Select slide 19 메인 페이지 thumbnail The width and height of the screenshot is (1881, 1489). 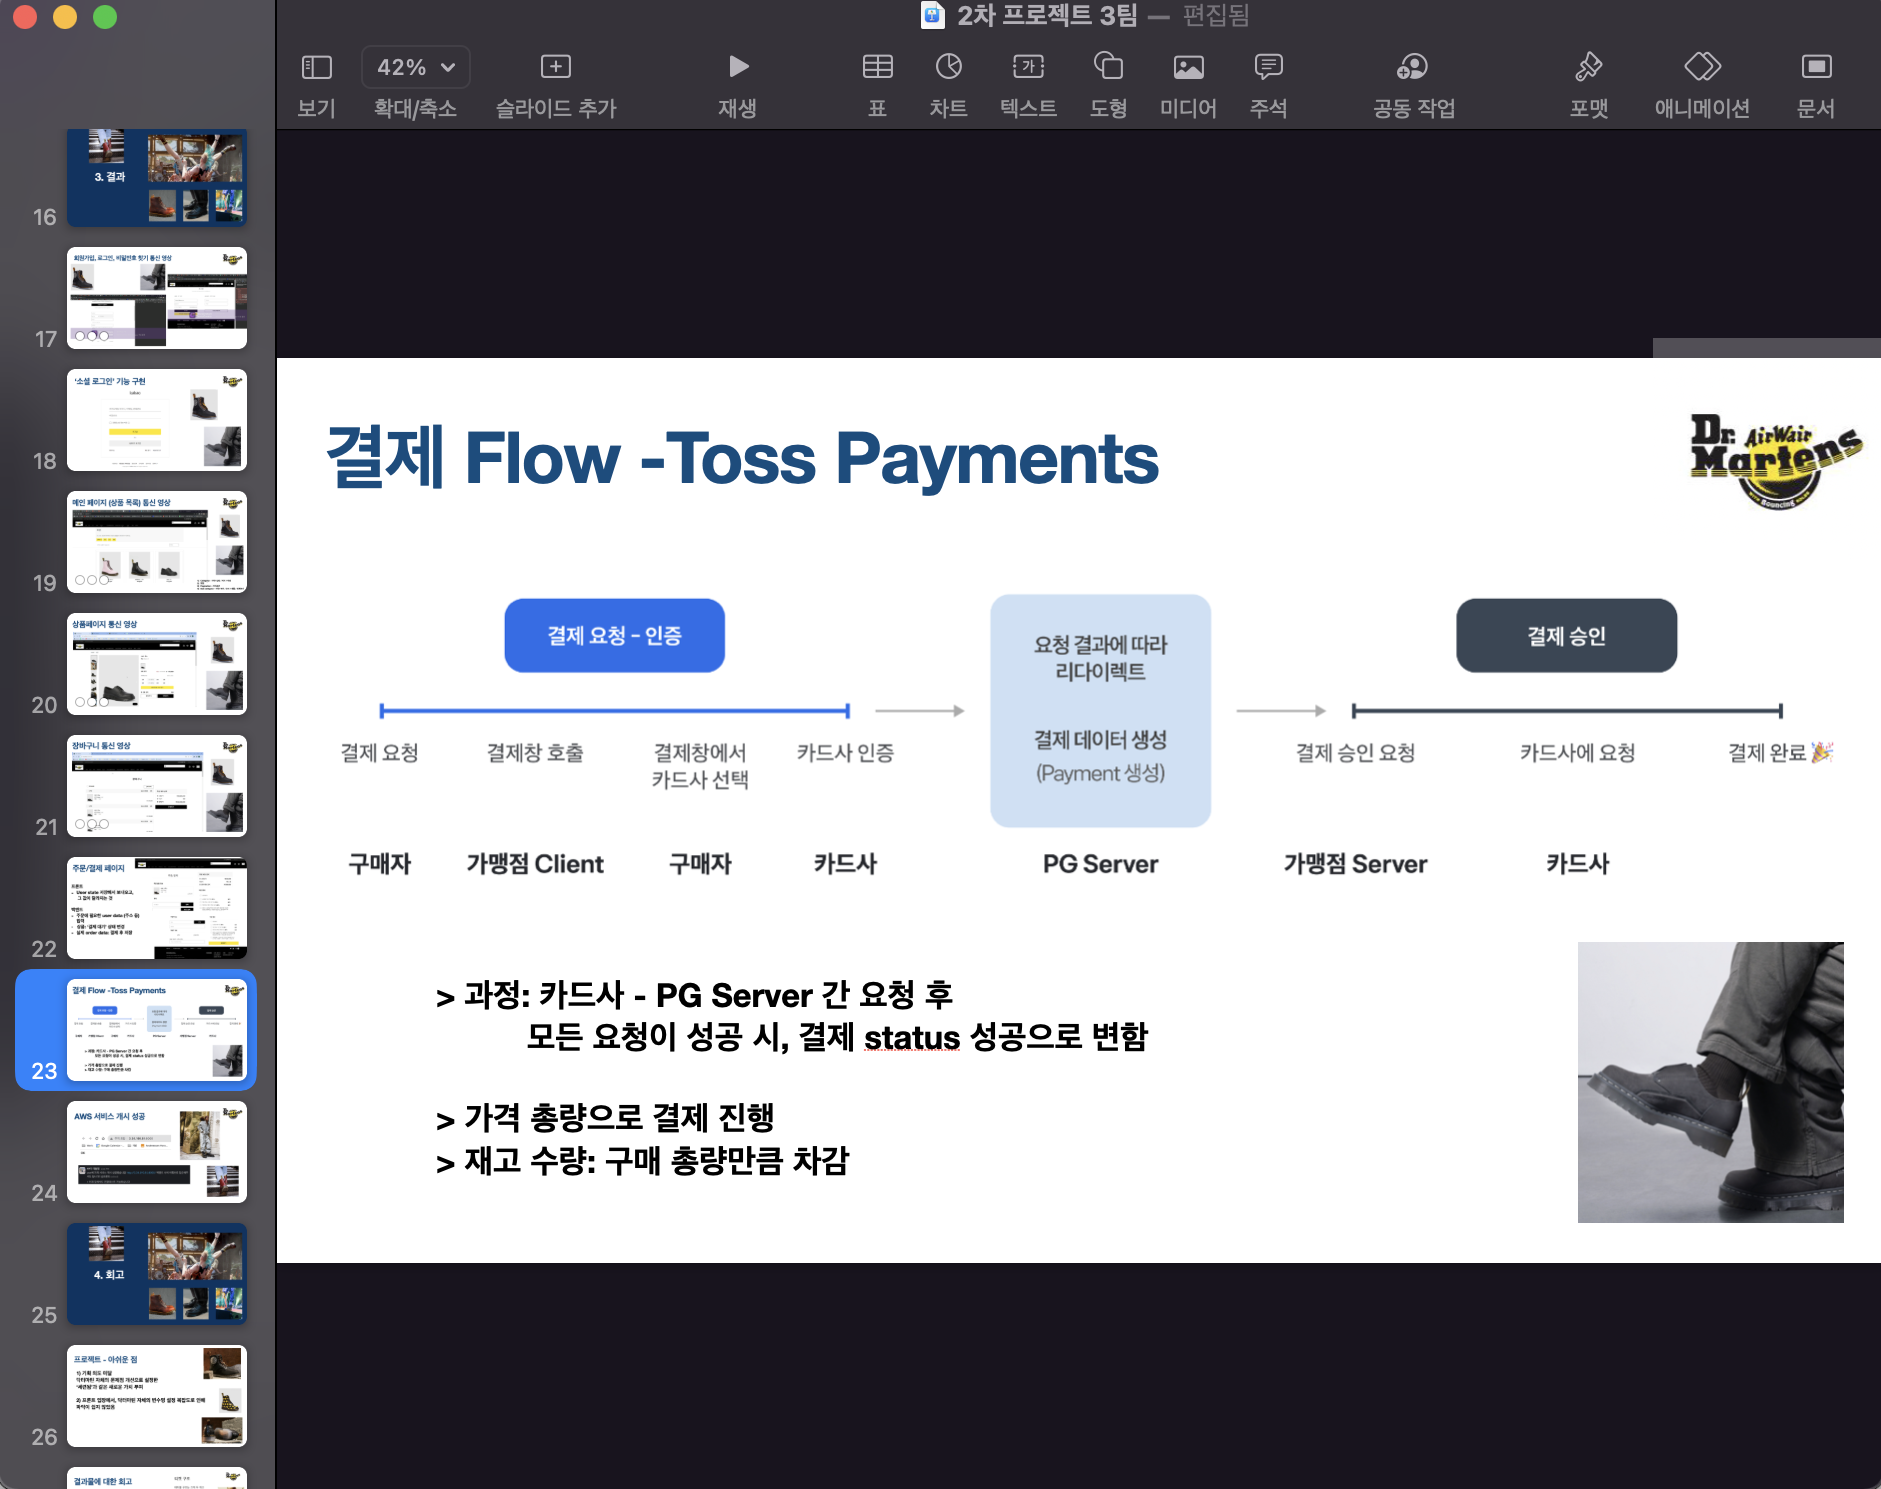157,542
